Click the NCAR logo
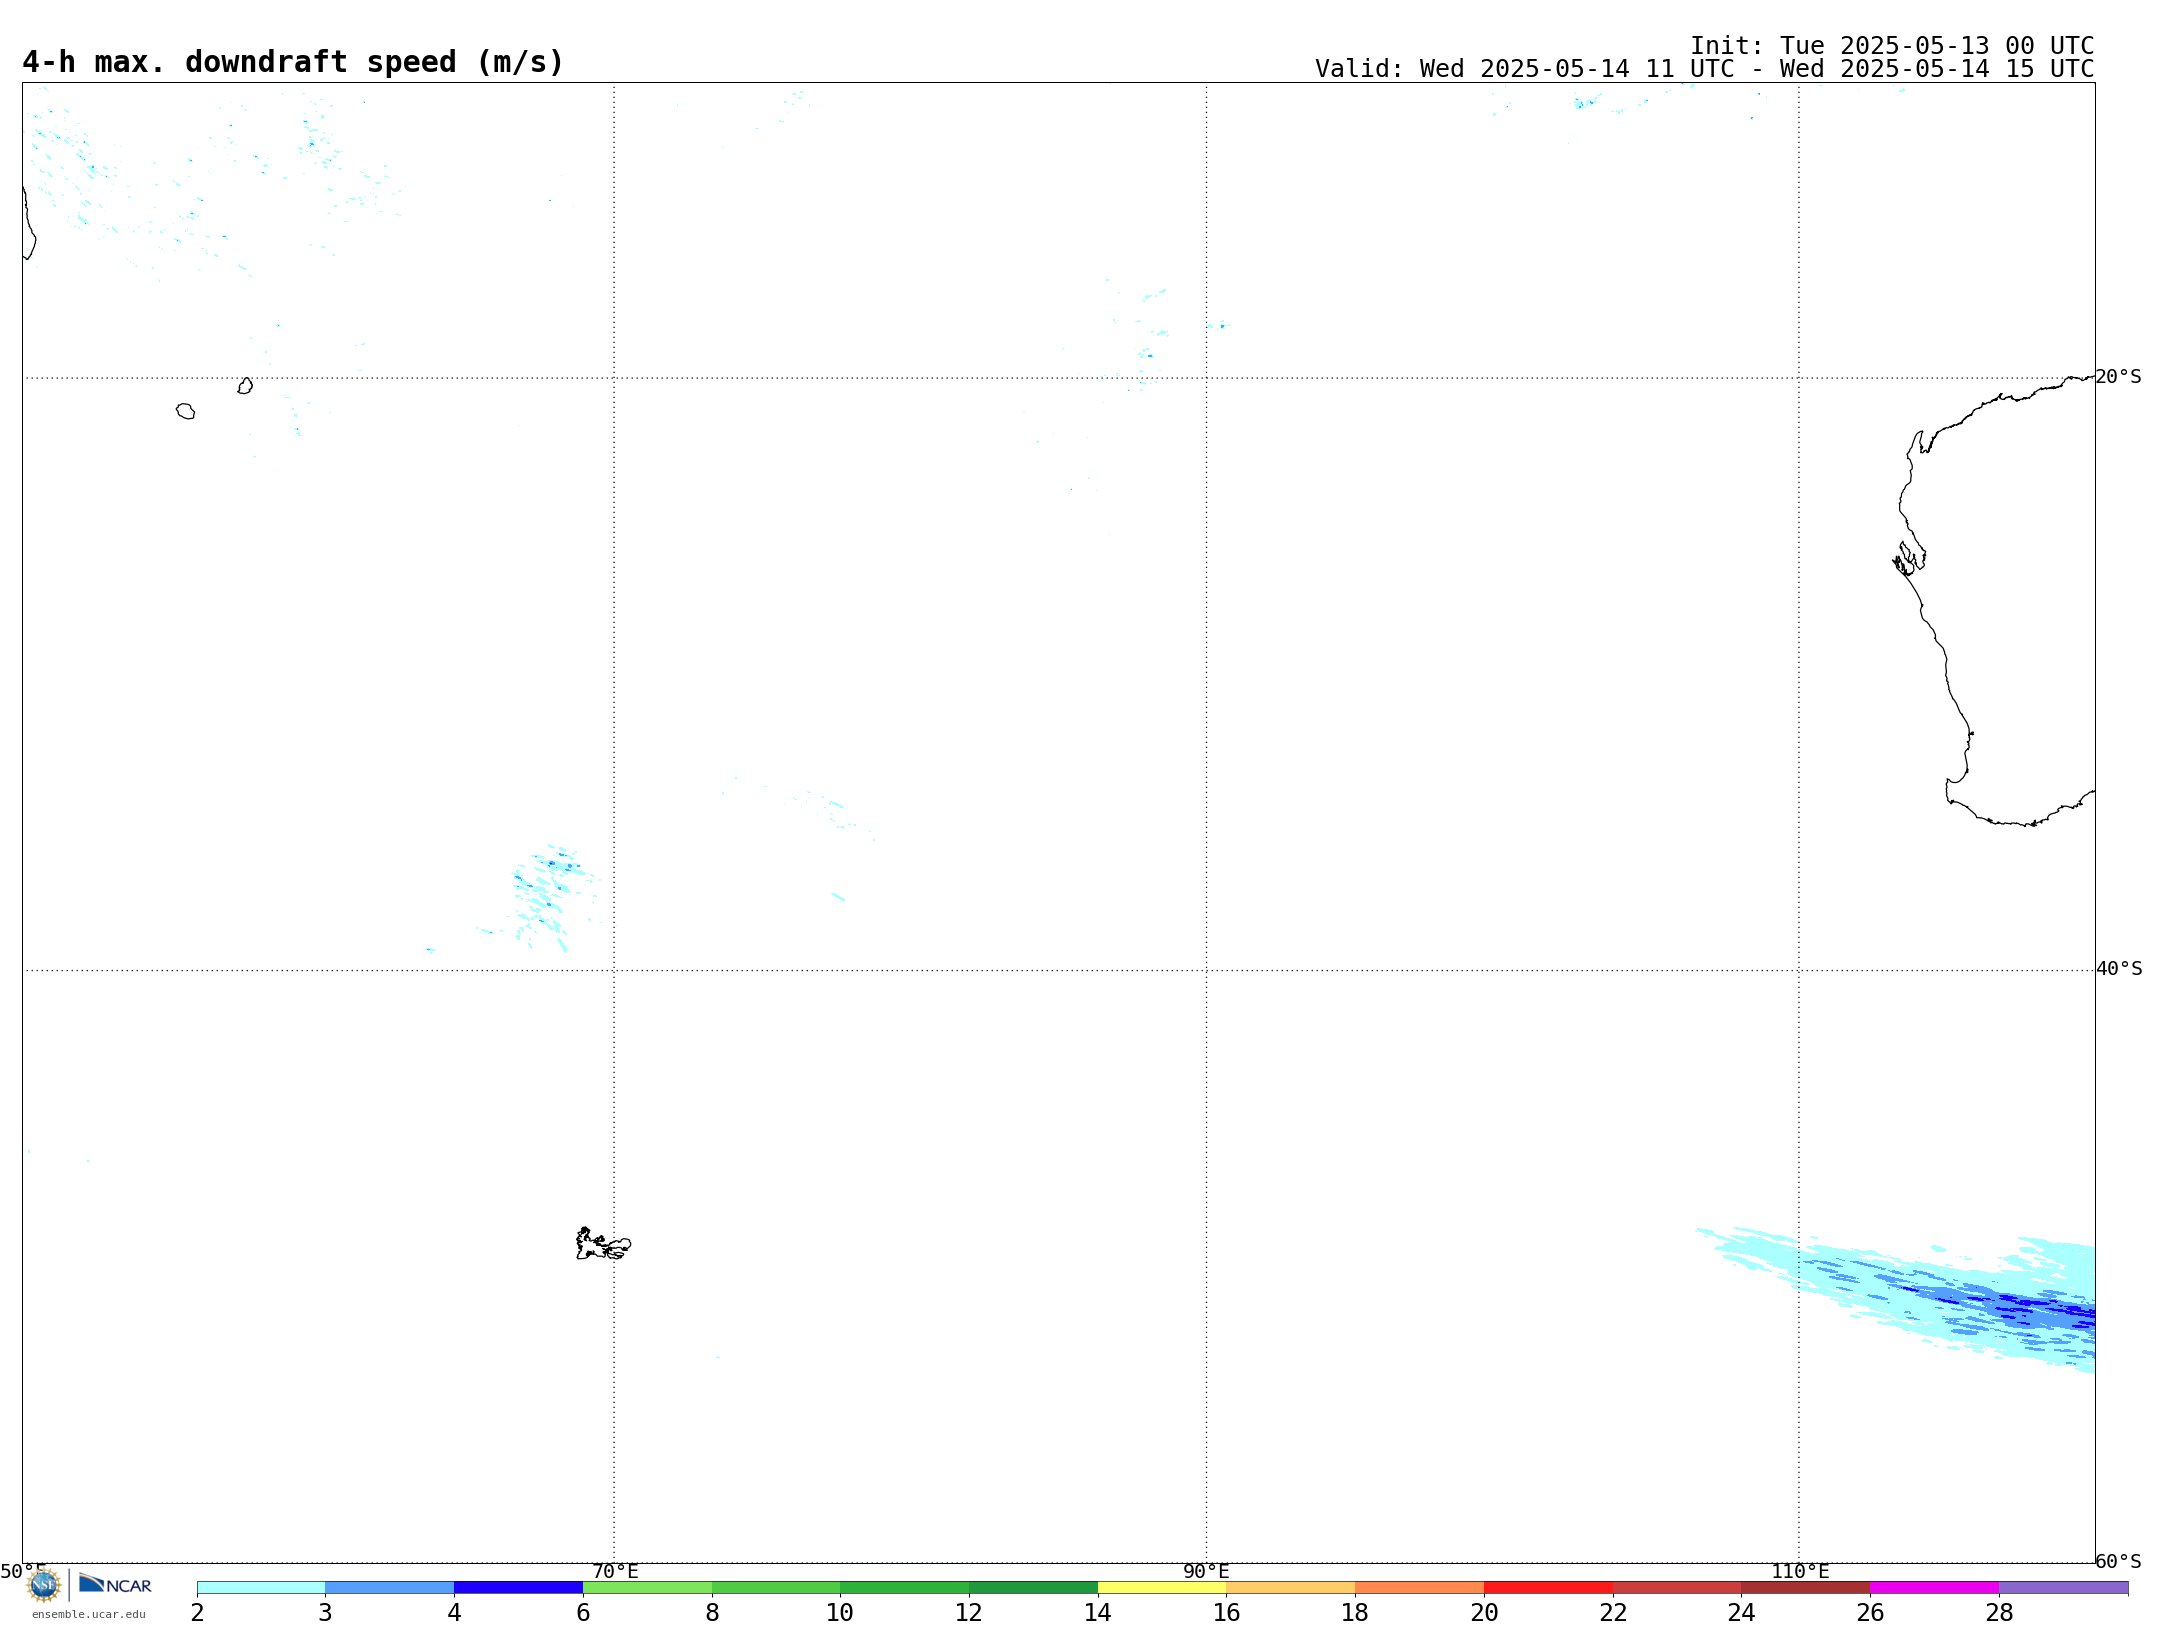The height and width of the screenshot is (1626, 2160). point(115,1584)
